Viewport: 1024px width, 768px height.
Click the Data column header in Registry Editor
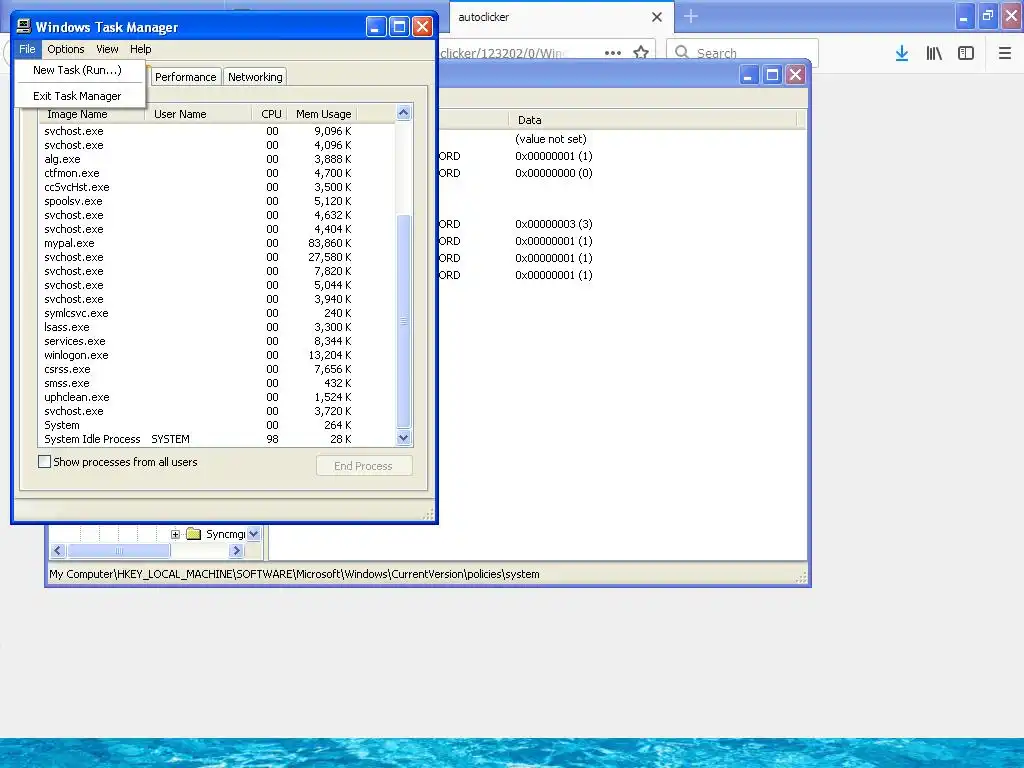coord(652,120)
